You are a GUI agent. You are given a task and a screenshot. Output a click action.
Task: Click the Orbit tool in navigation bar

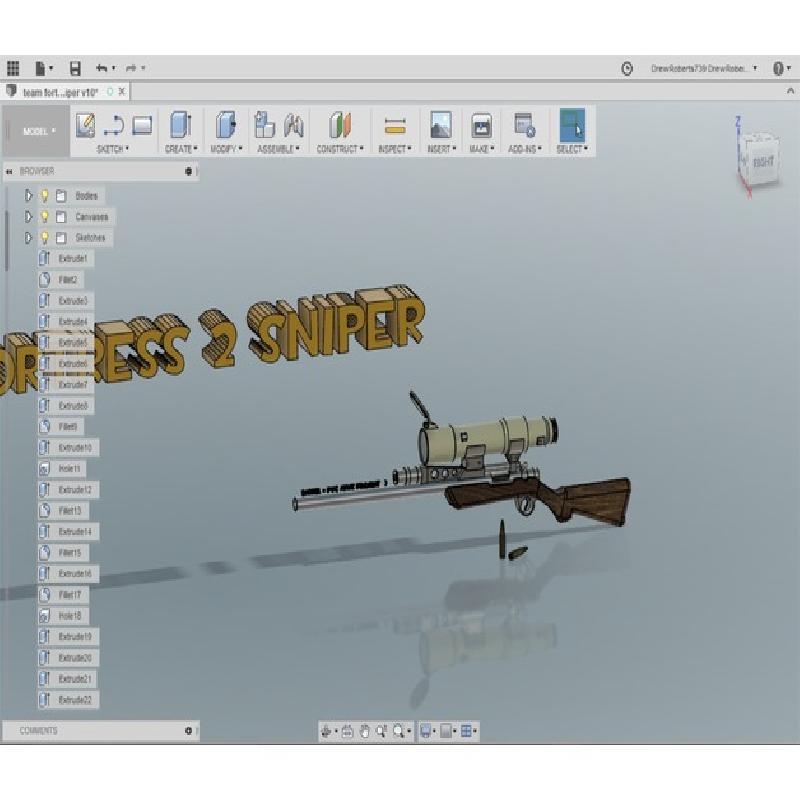pos(327,732)
